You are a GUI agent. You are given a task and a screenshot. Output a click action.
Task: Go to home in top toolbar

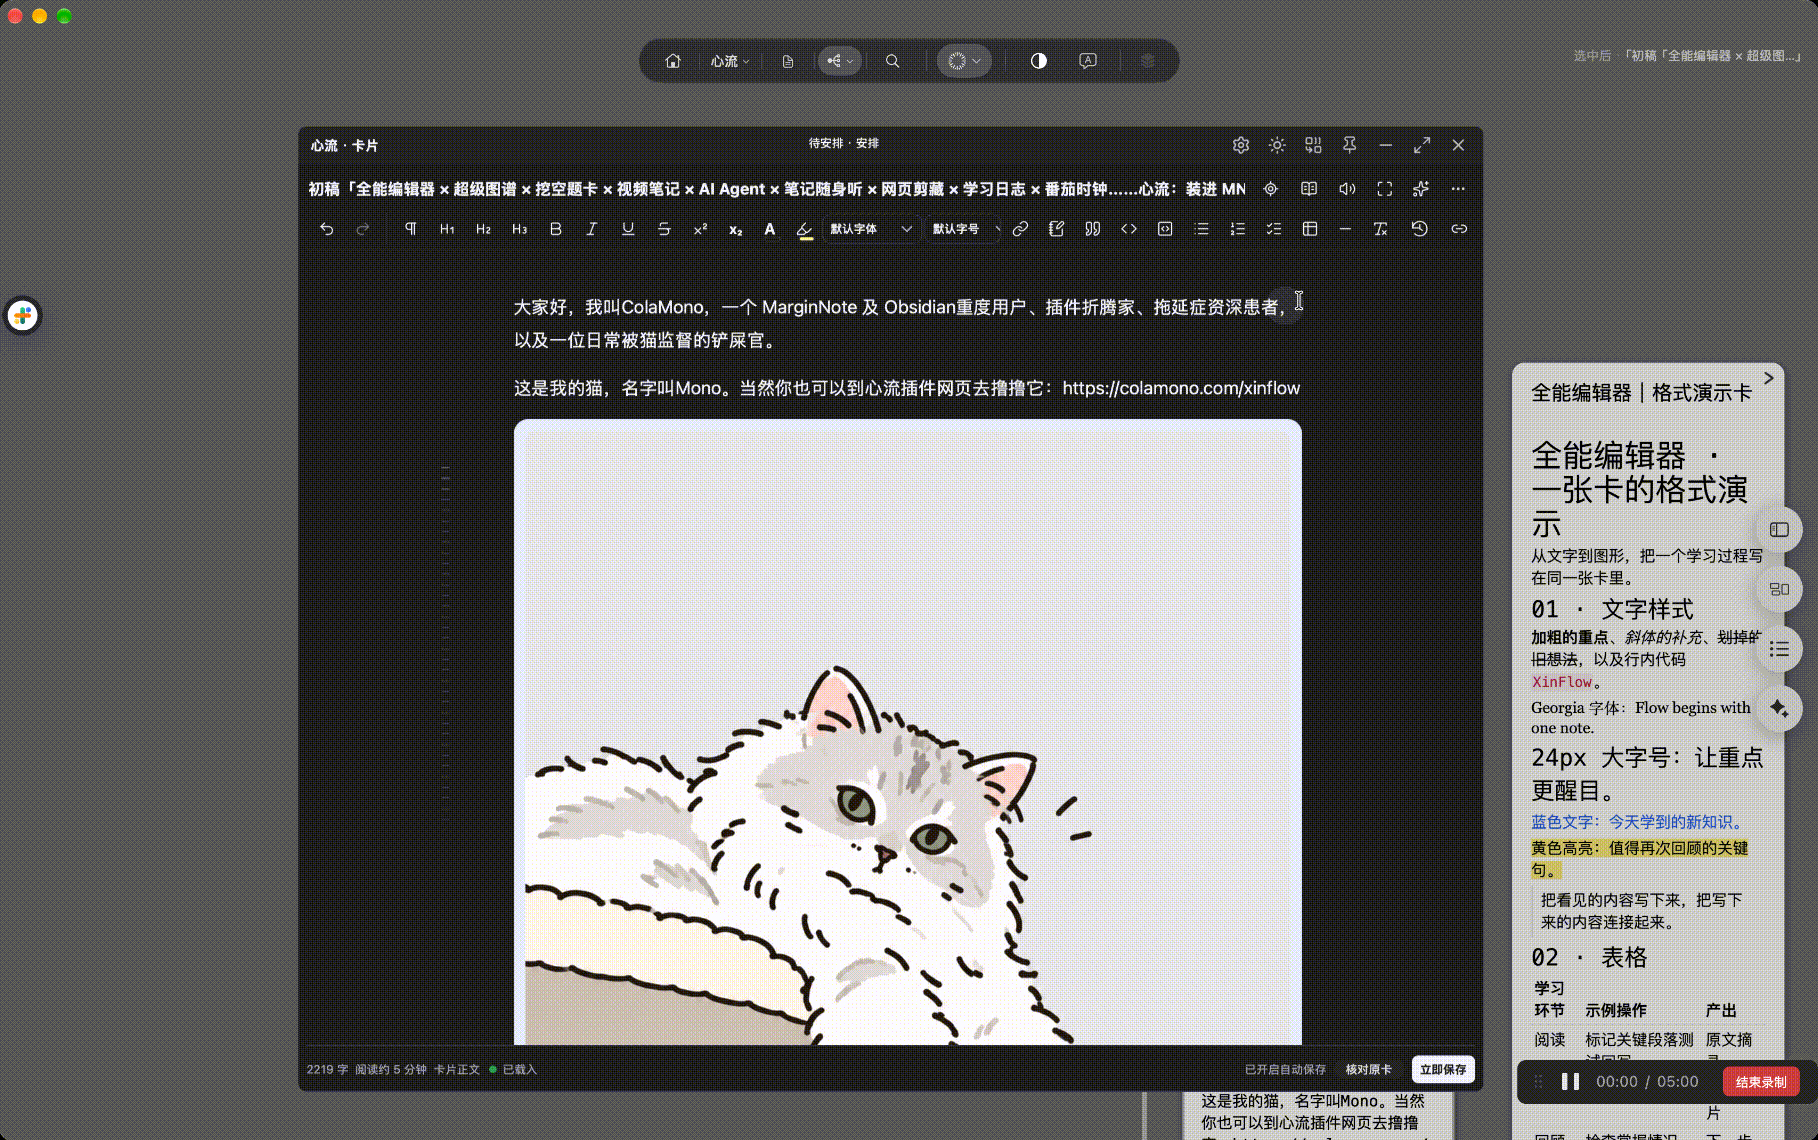(x=673, y=61)
